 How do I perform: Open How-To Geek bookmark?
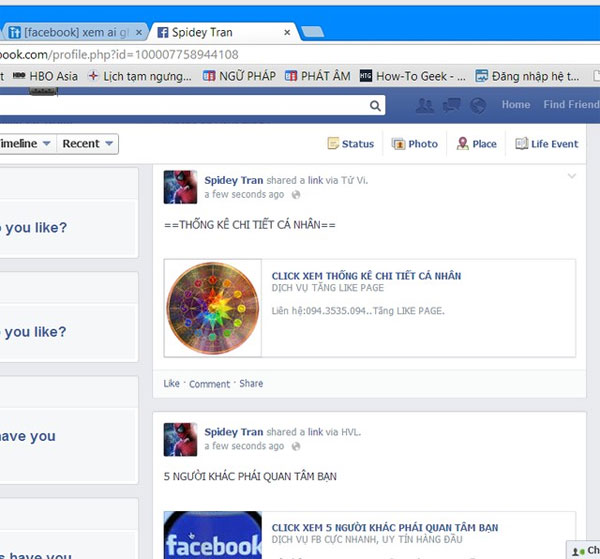412,76
